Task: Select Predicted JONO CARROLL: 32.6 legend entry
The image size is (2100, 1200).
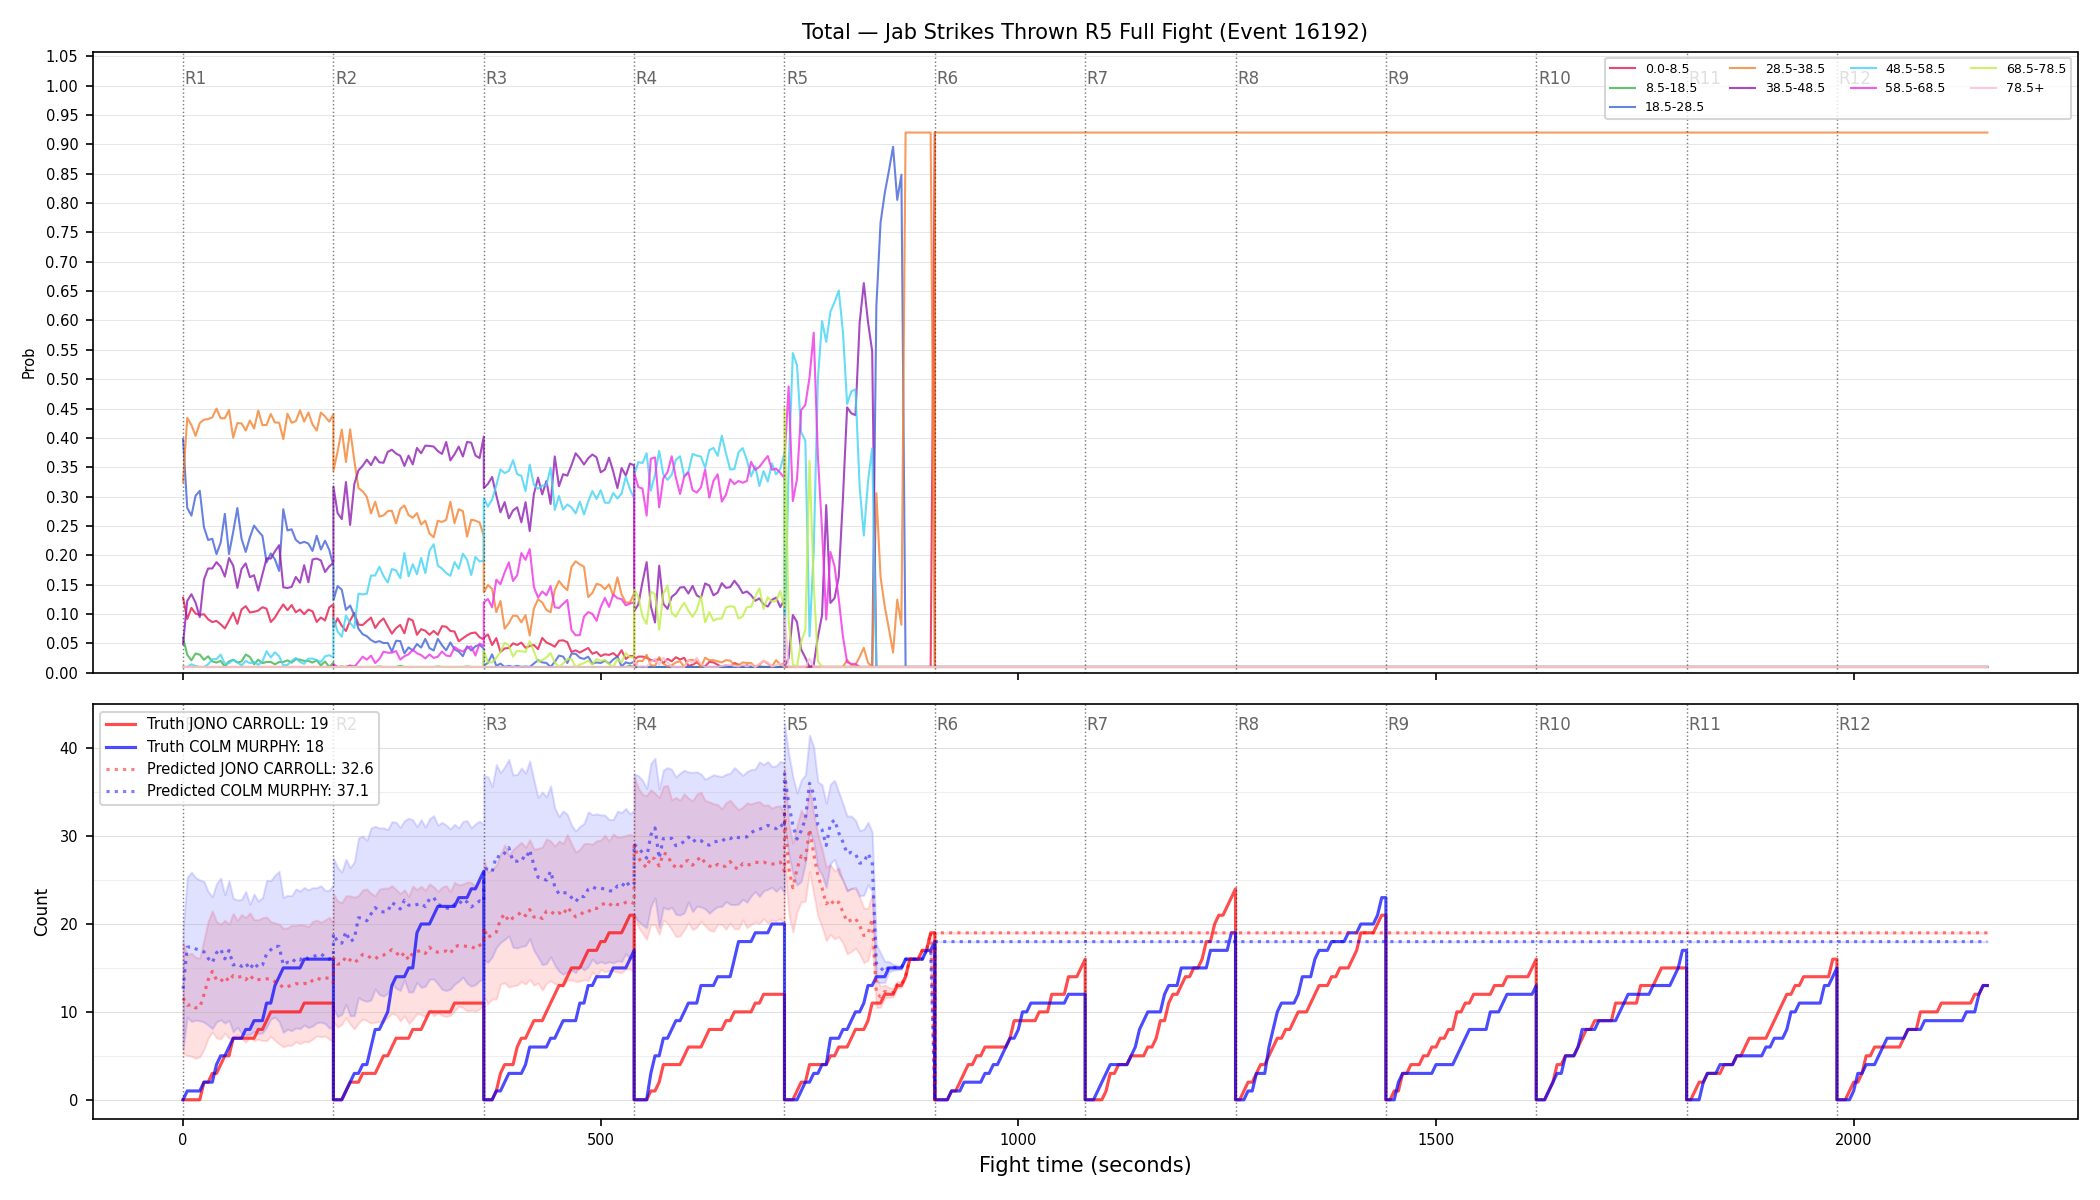Action: point(239,768)
